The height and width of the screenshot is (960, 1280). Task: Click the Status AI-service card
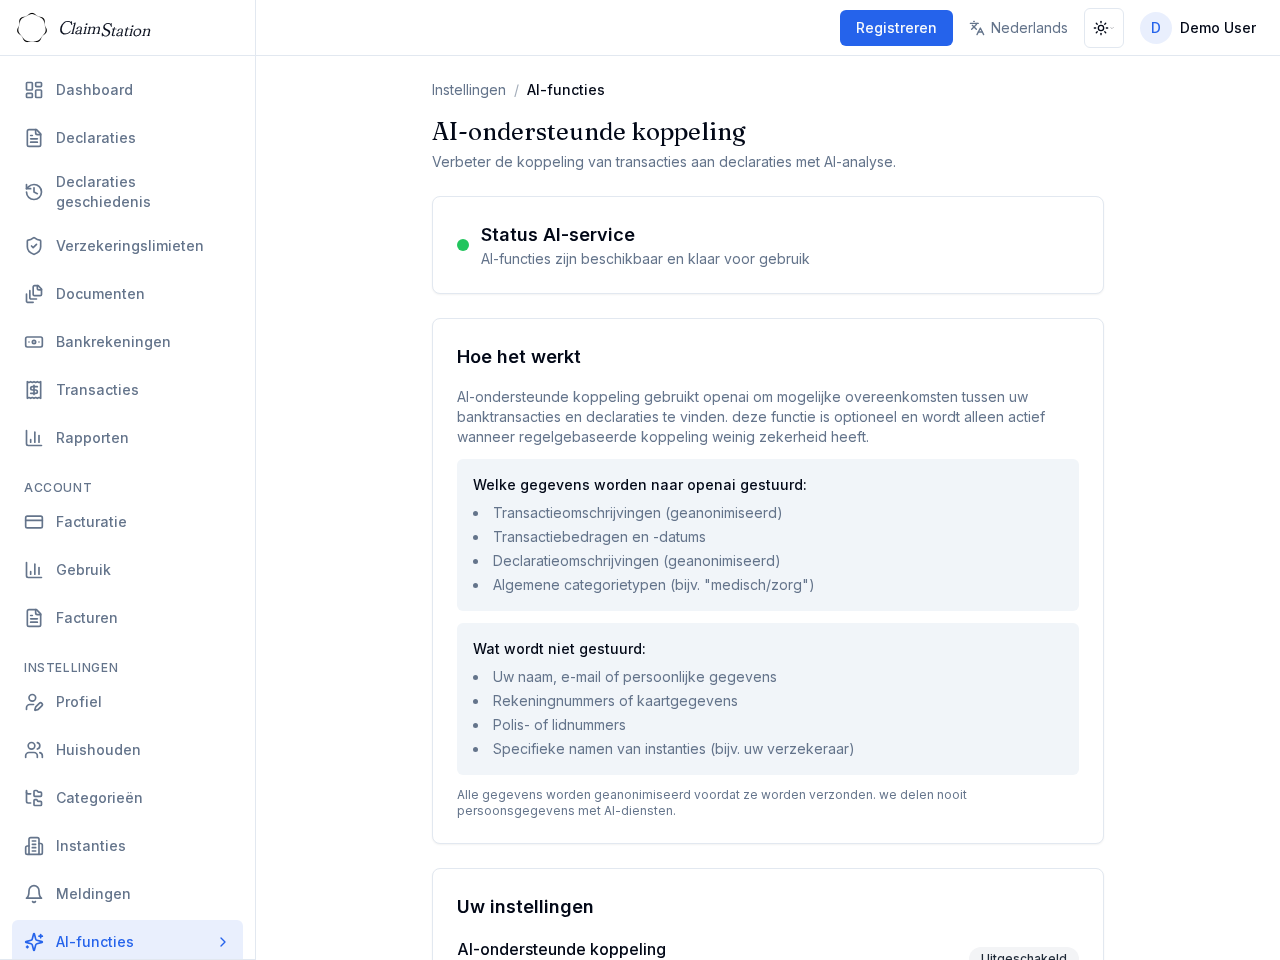pos(767,245)
